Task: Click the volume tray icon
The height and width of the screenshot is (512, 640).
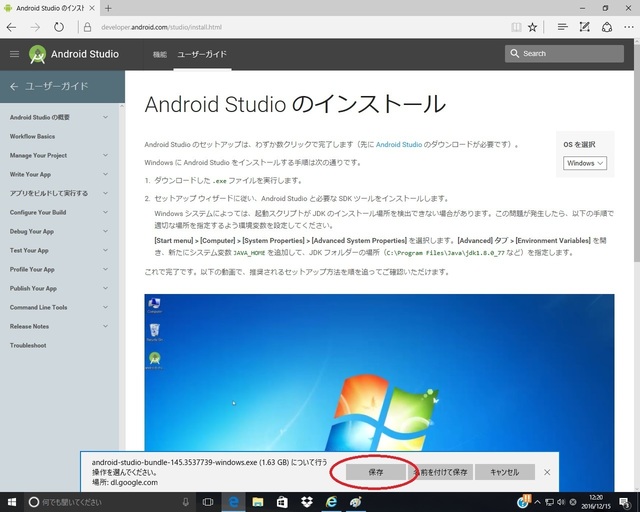Action: point(561,502)
